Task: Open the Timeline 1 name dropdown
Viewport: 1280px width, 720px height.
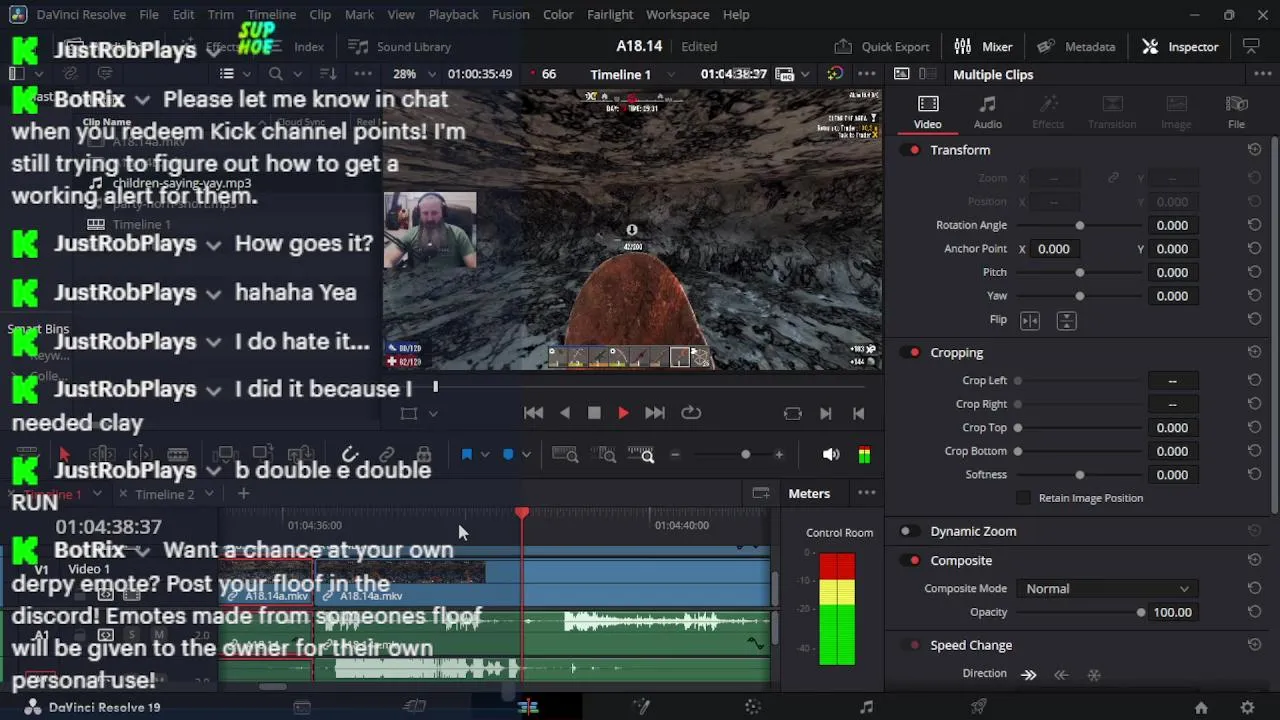Action: tap(631, 74)
